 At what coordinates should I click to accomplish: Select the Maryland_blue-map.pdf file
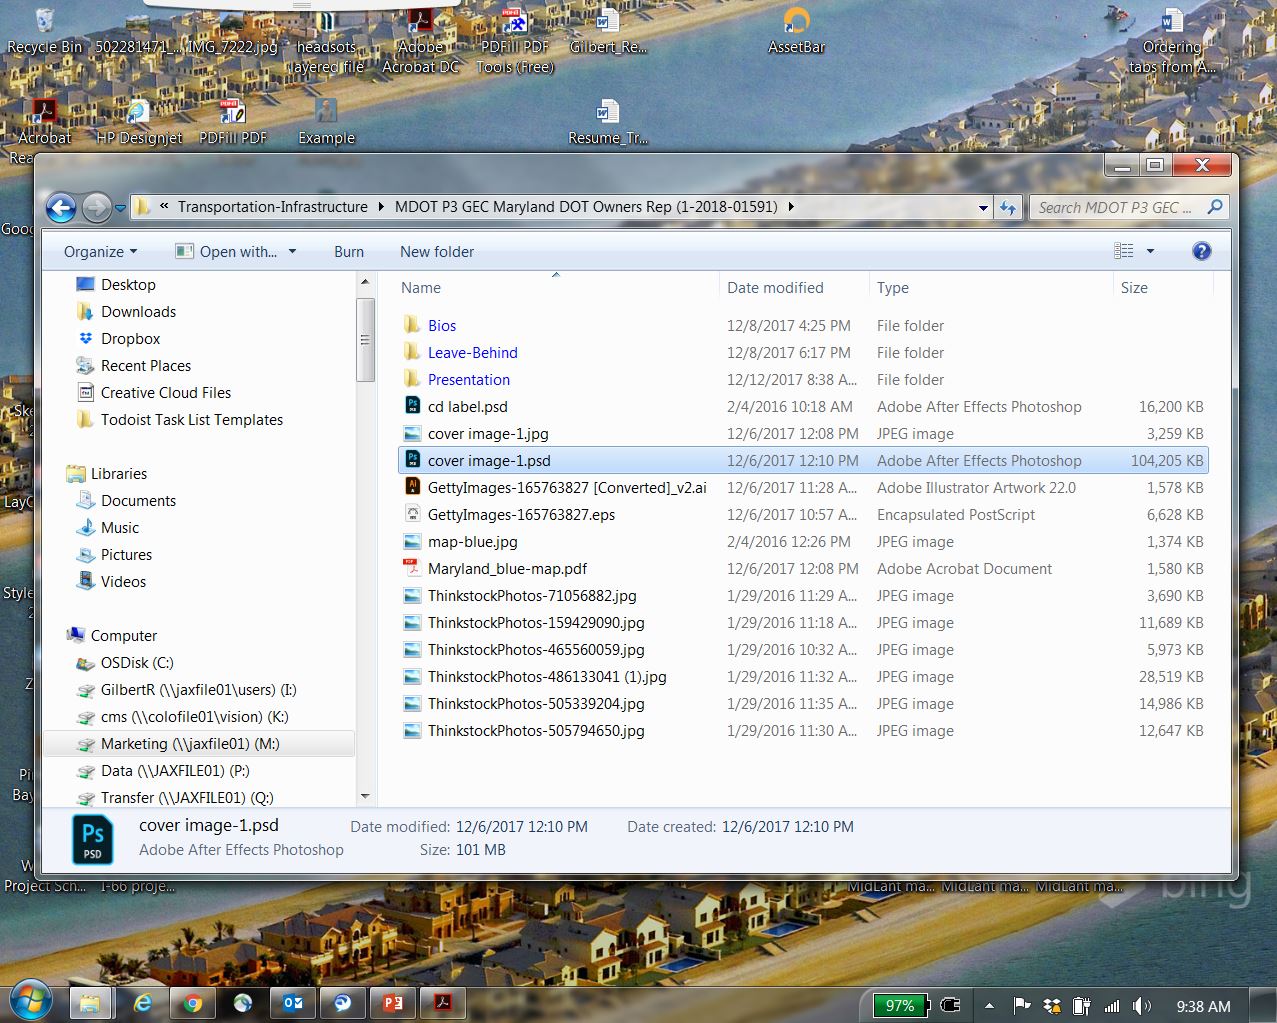(x=507, y=569)
